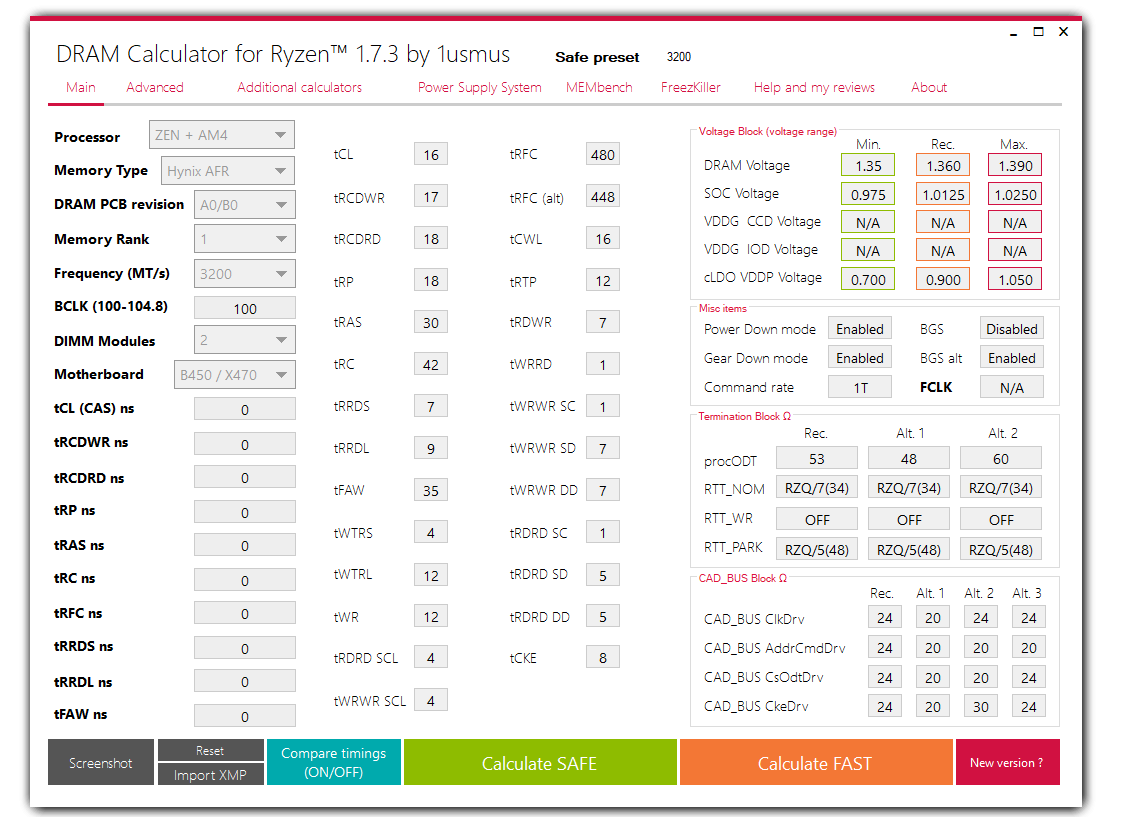
Task: Click the tCL value 16
Action: coord(431,155)
